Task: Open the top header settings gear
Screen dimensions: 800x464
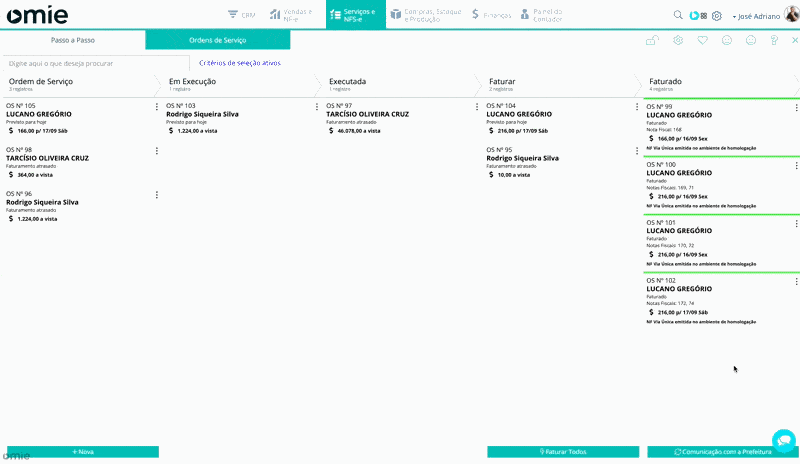Action: (x=716, y=16)
